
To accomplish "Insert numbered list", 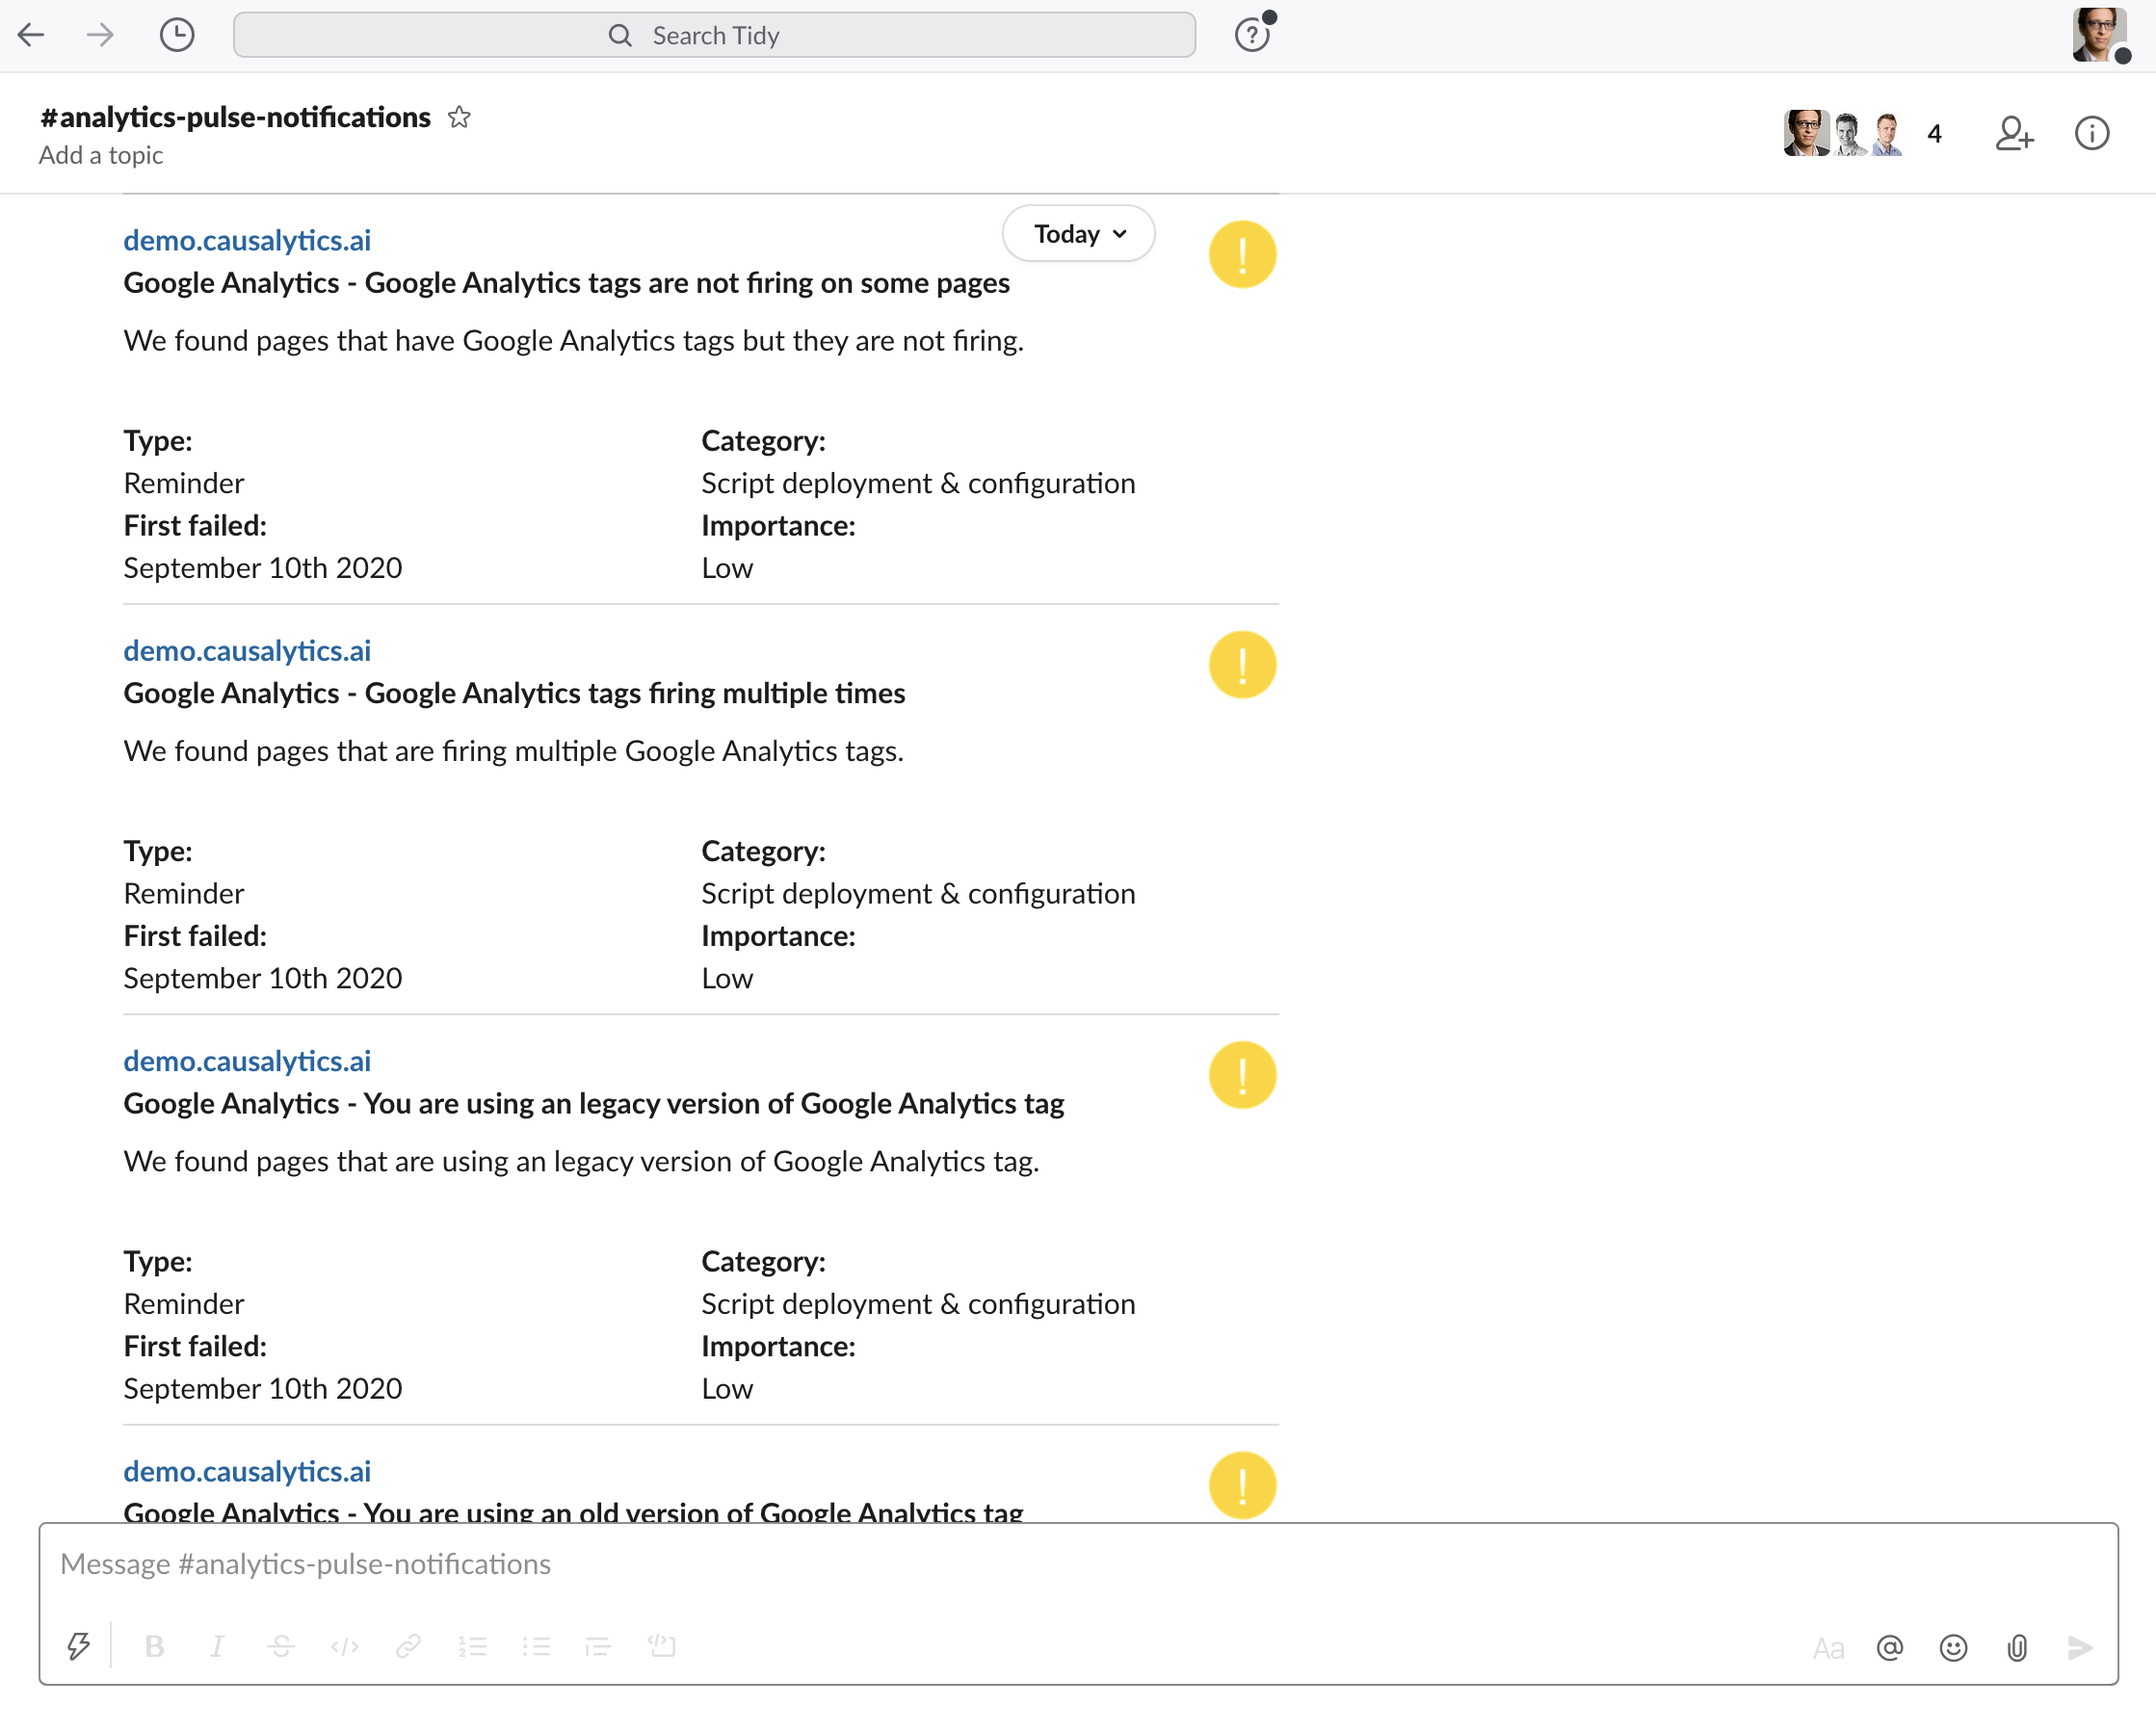I will [472, 1646].
